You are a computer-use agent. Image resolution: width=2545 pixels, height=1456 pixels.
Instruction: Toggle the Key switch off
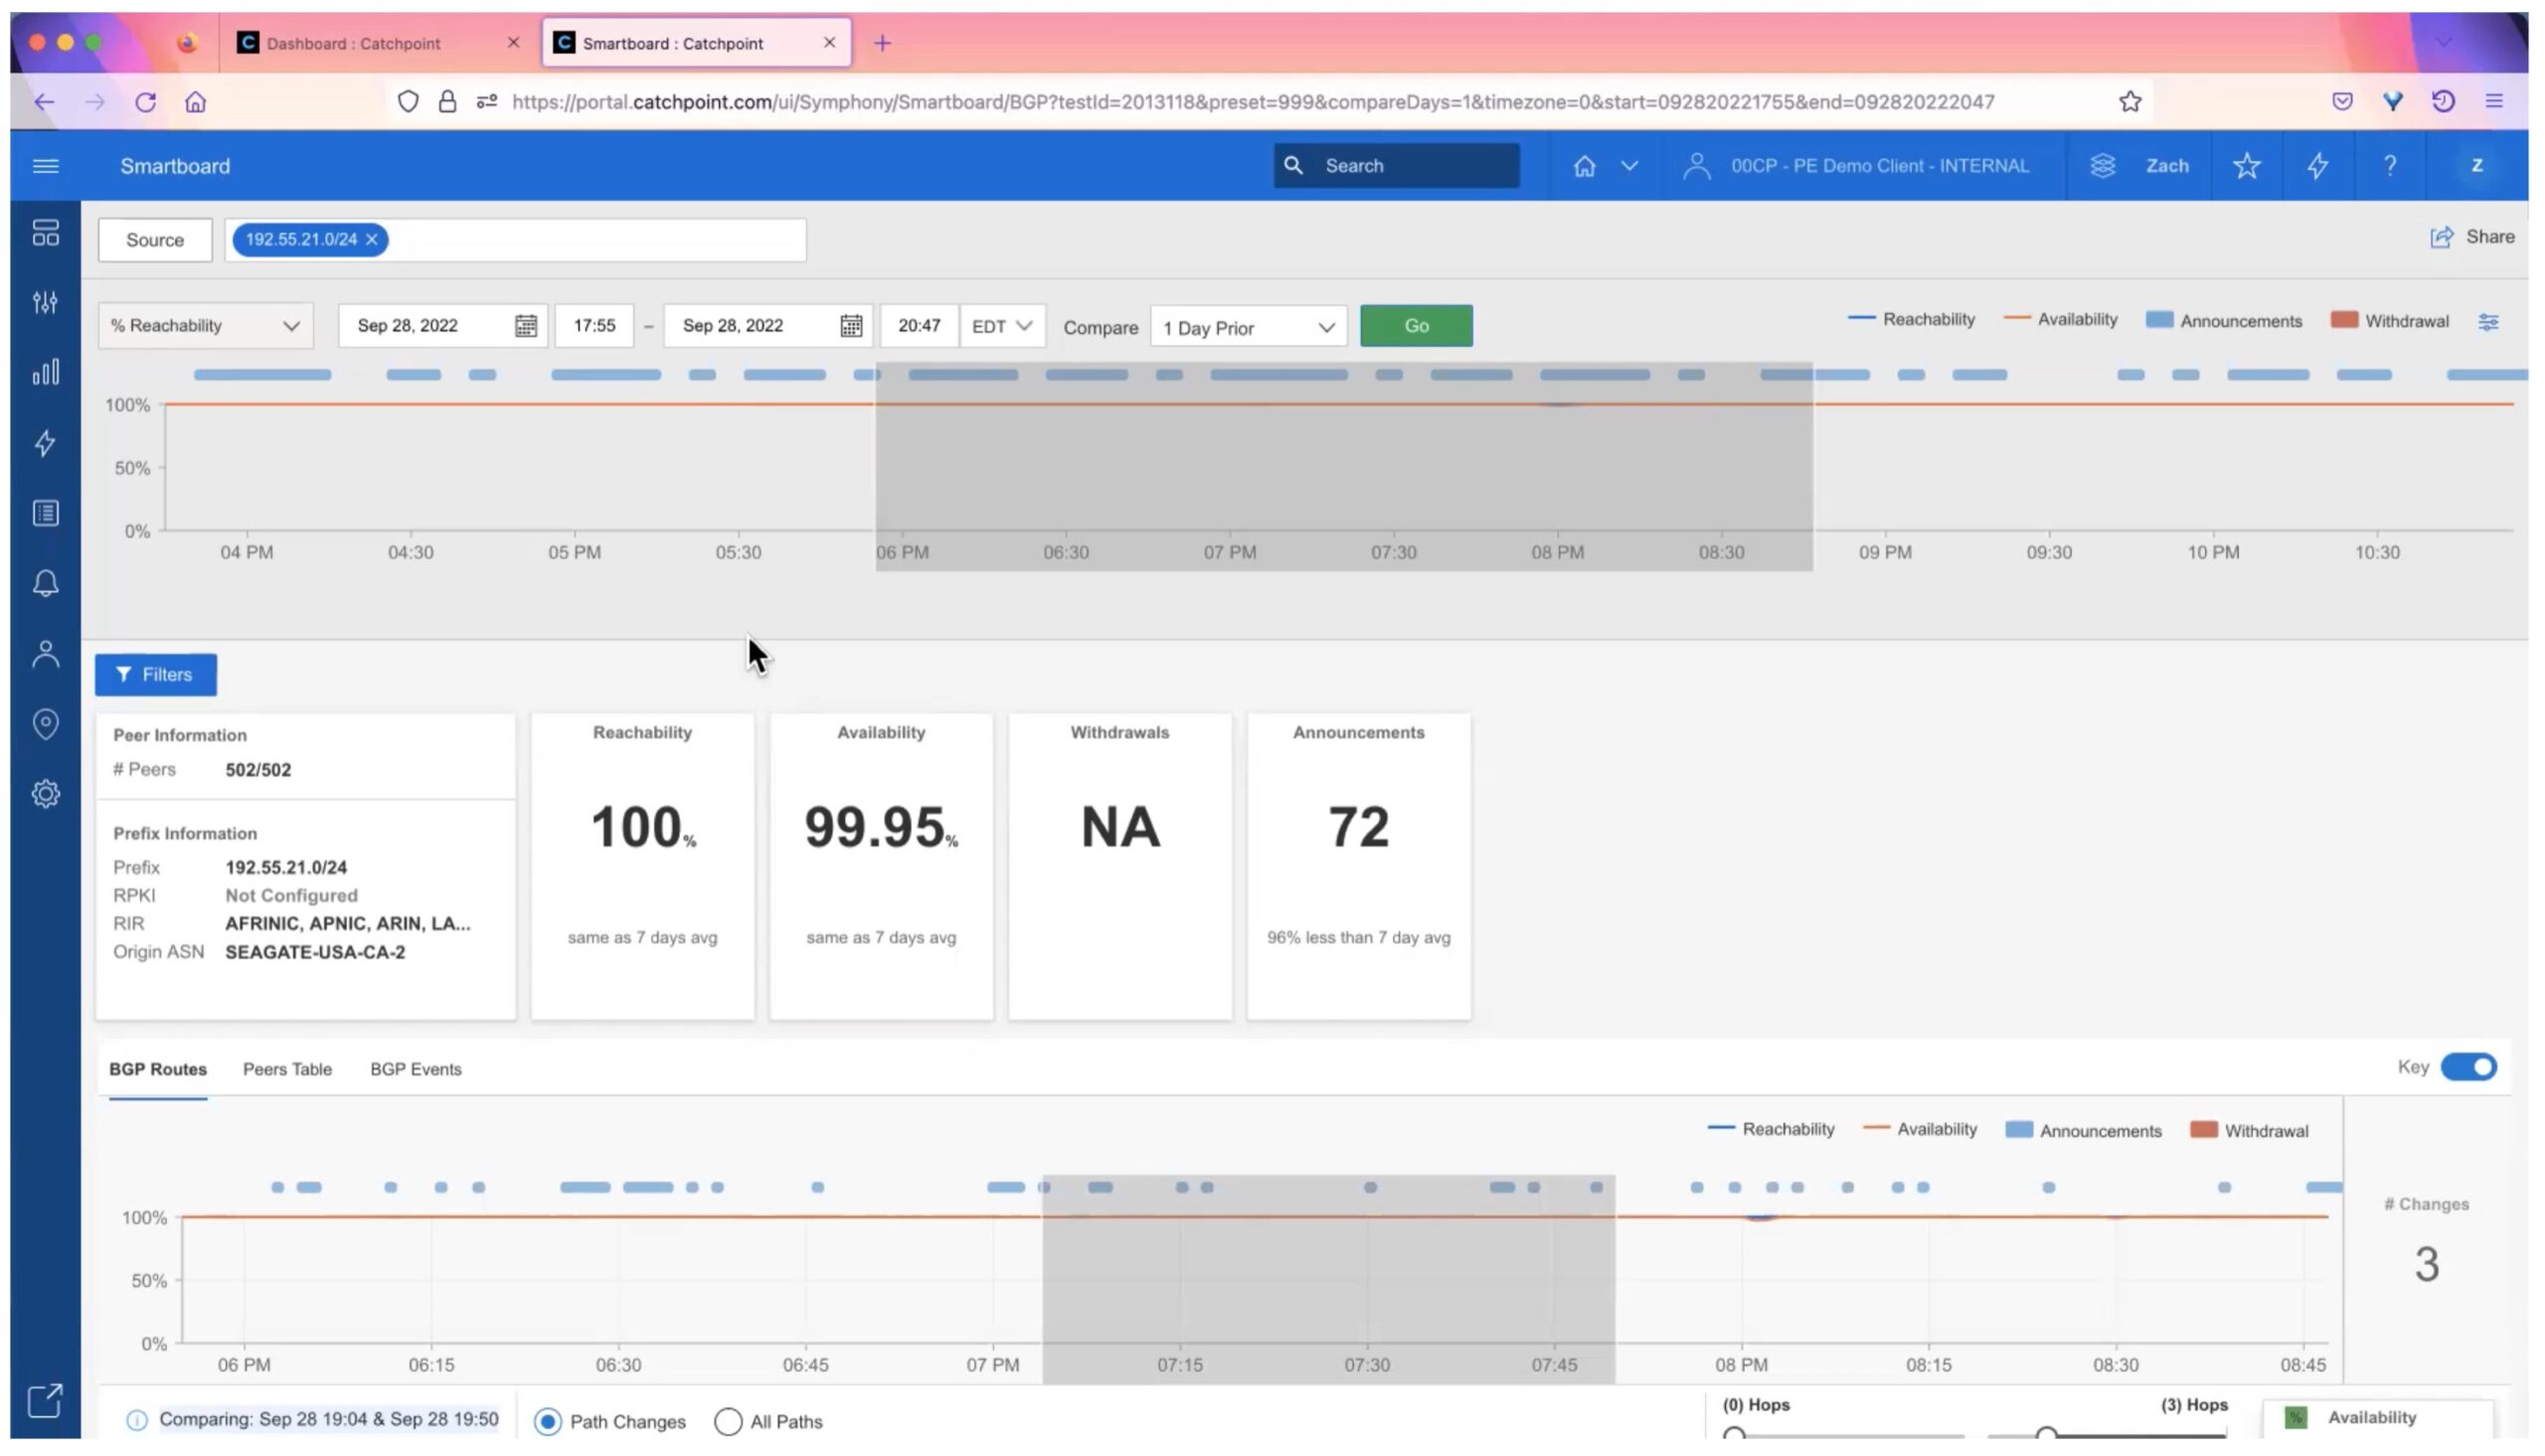point(2467,1067)
